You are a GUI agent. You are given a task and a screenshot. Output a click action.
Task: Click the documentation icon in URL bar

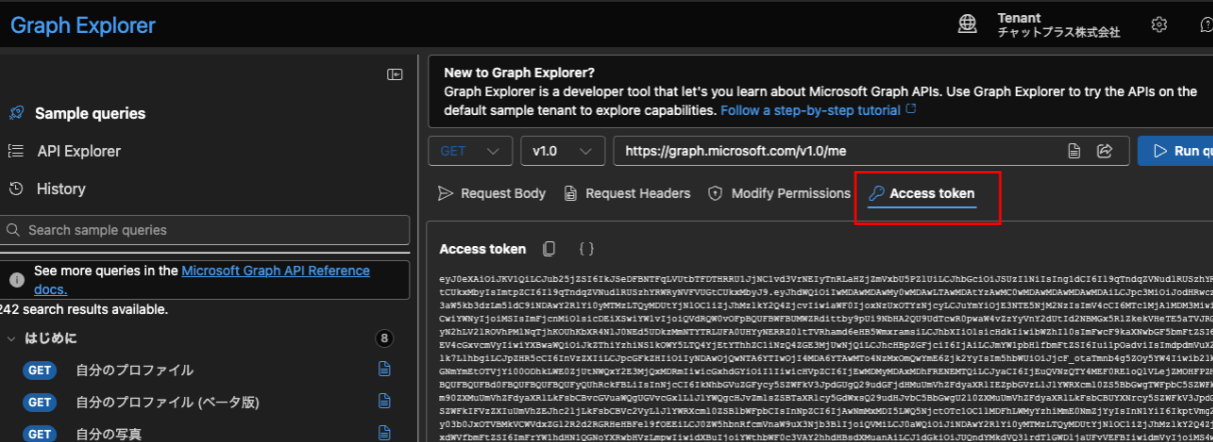point(1074,151)
